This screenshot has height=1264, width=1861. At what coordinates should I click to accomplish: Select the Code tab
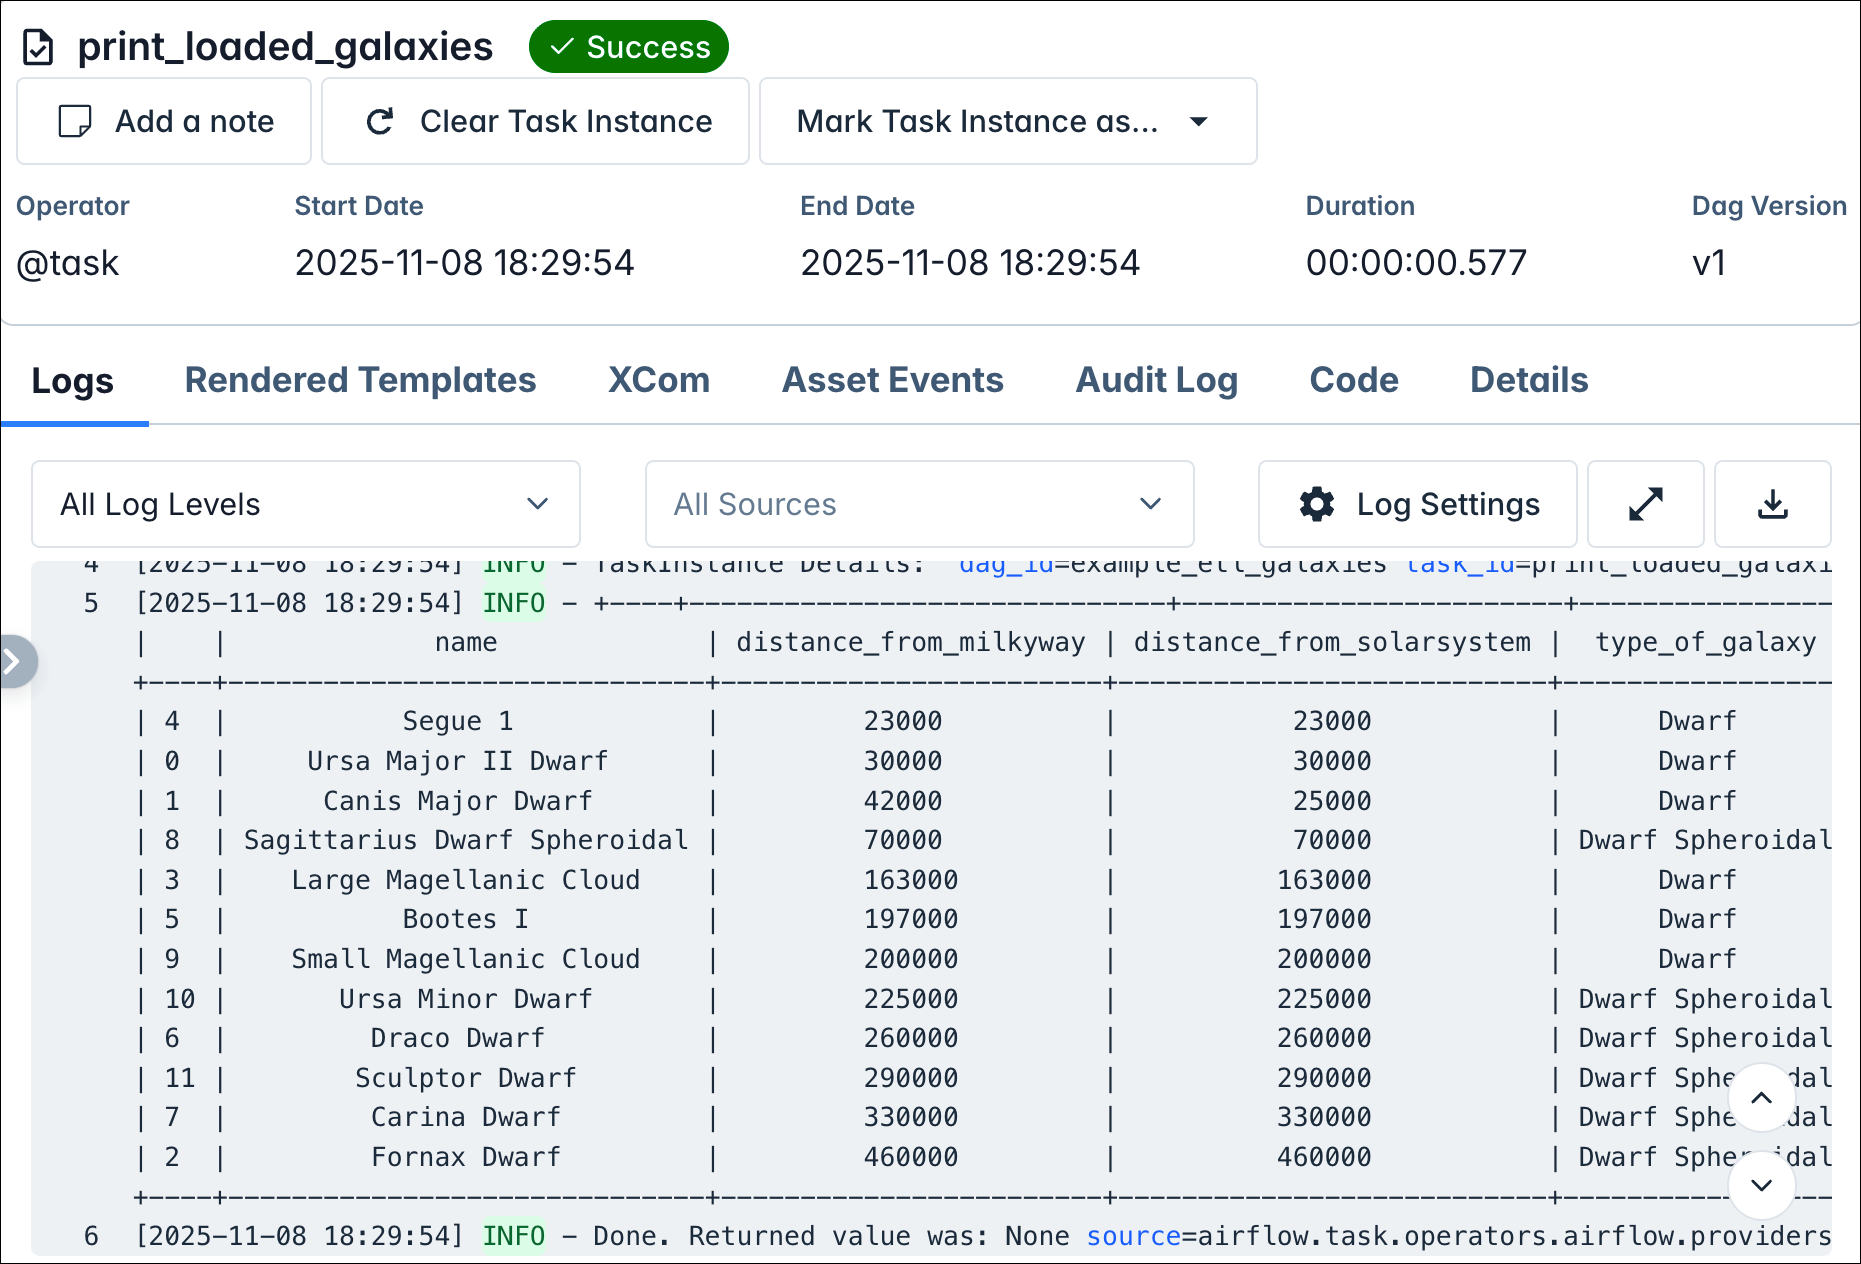[x=1353, y=380]
